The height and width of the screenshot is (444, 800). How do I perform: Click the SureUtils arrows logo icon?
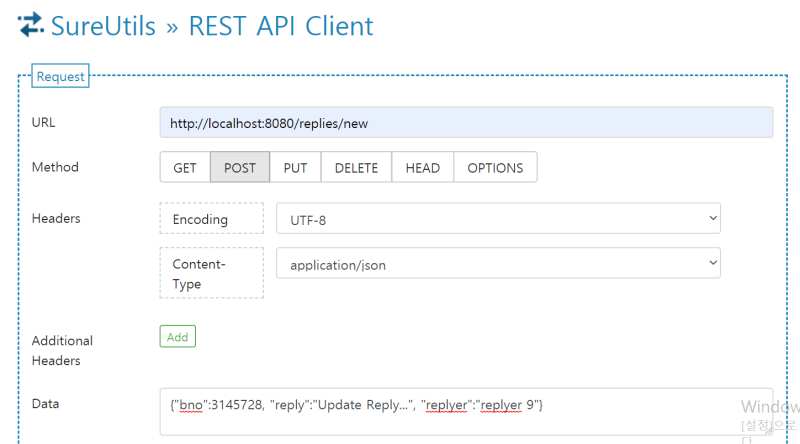pyautogui.click(x=31, y=24)
